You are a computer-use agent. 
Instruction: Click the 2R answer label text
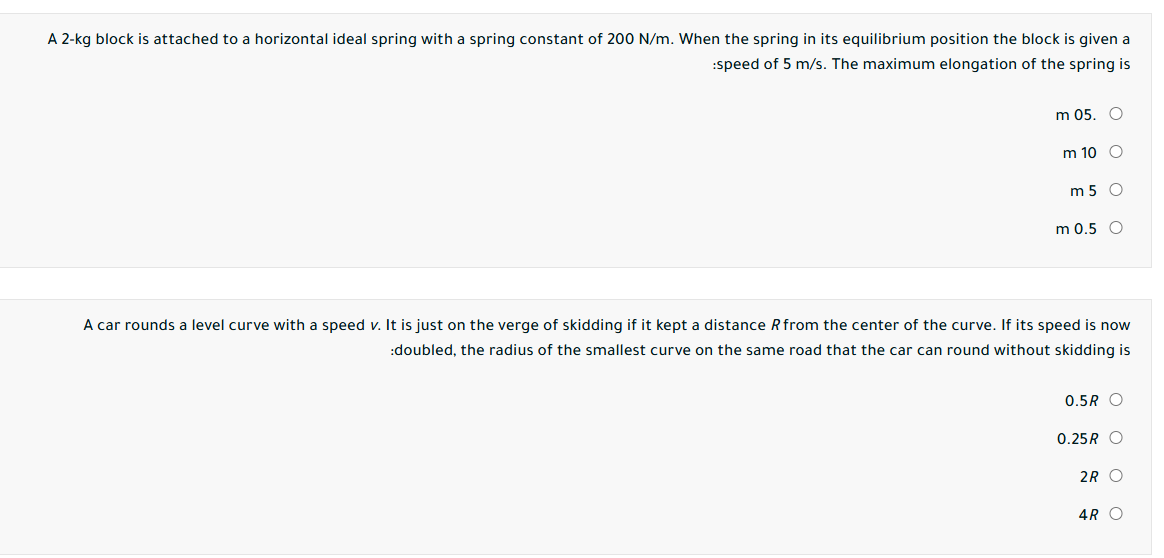(1089, 477)
